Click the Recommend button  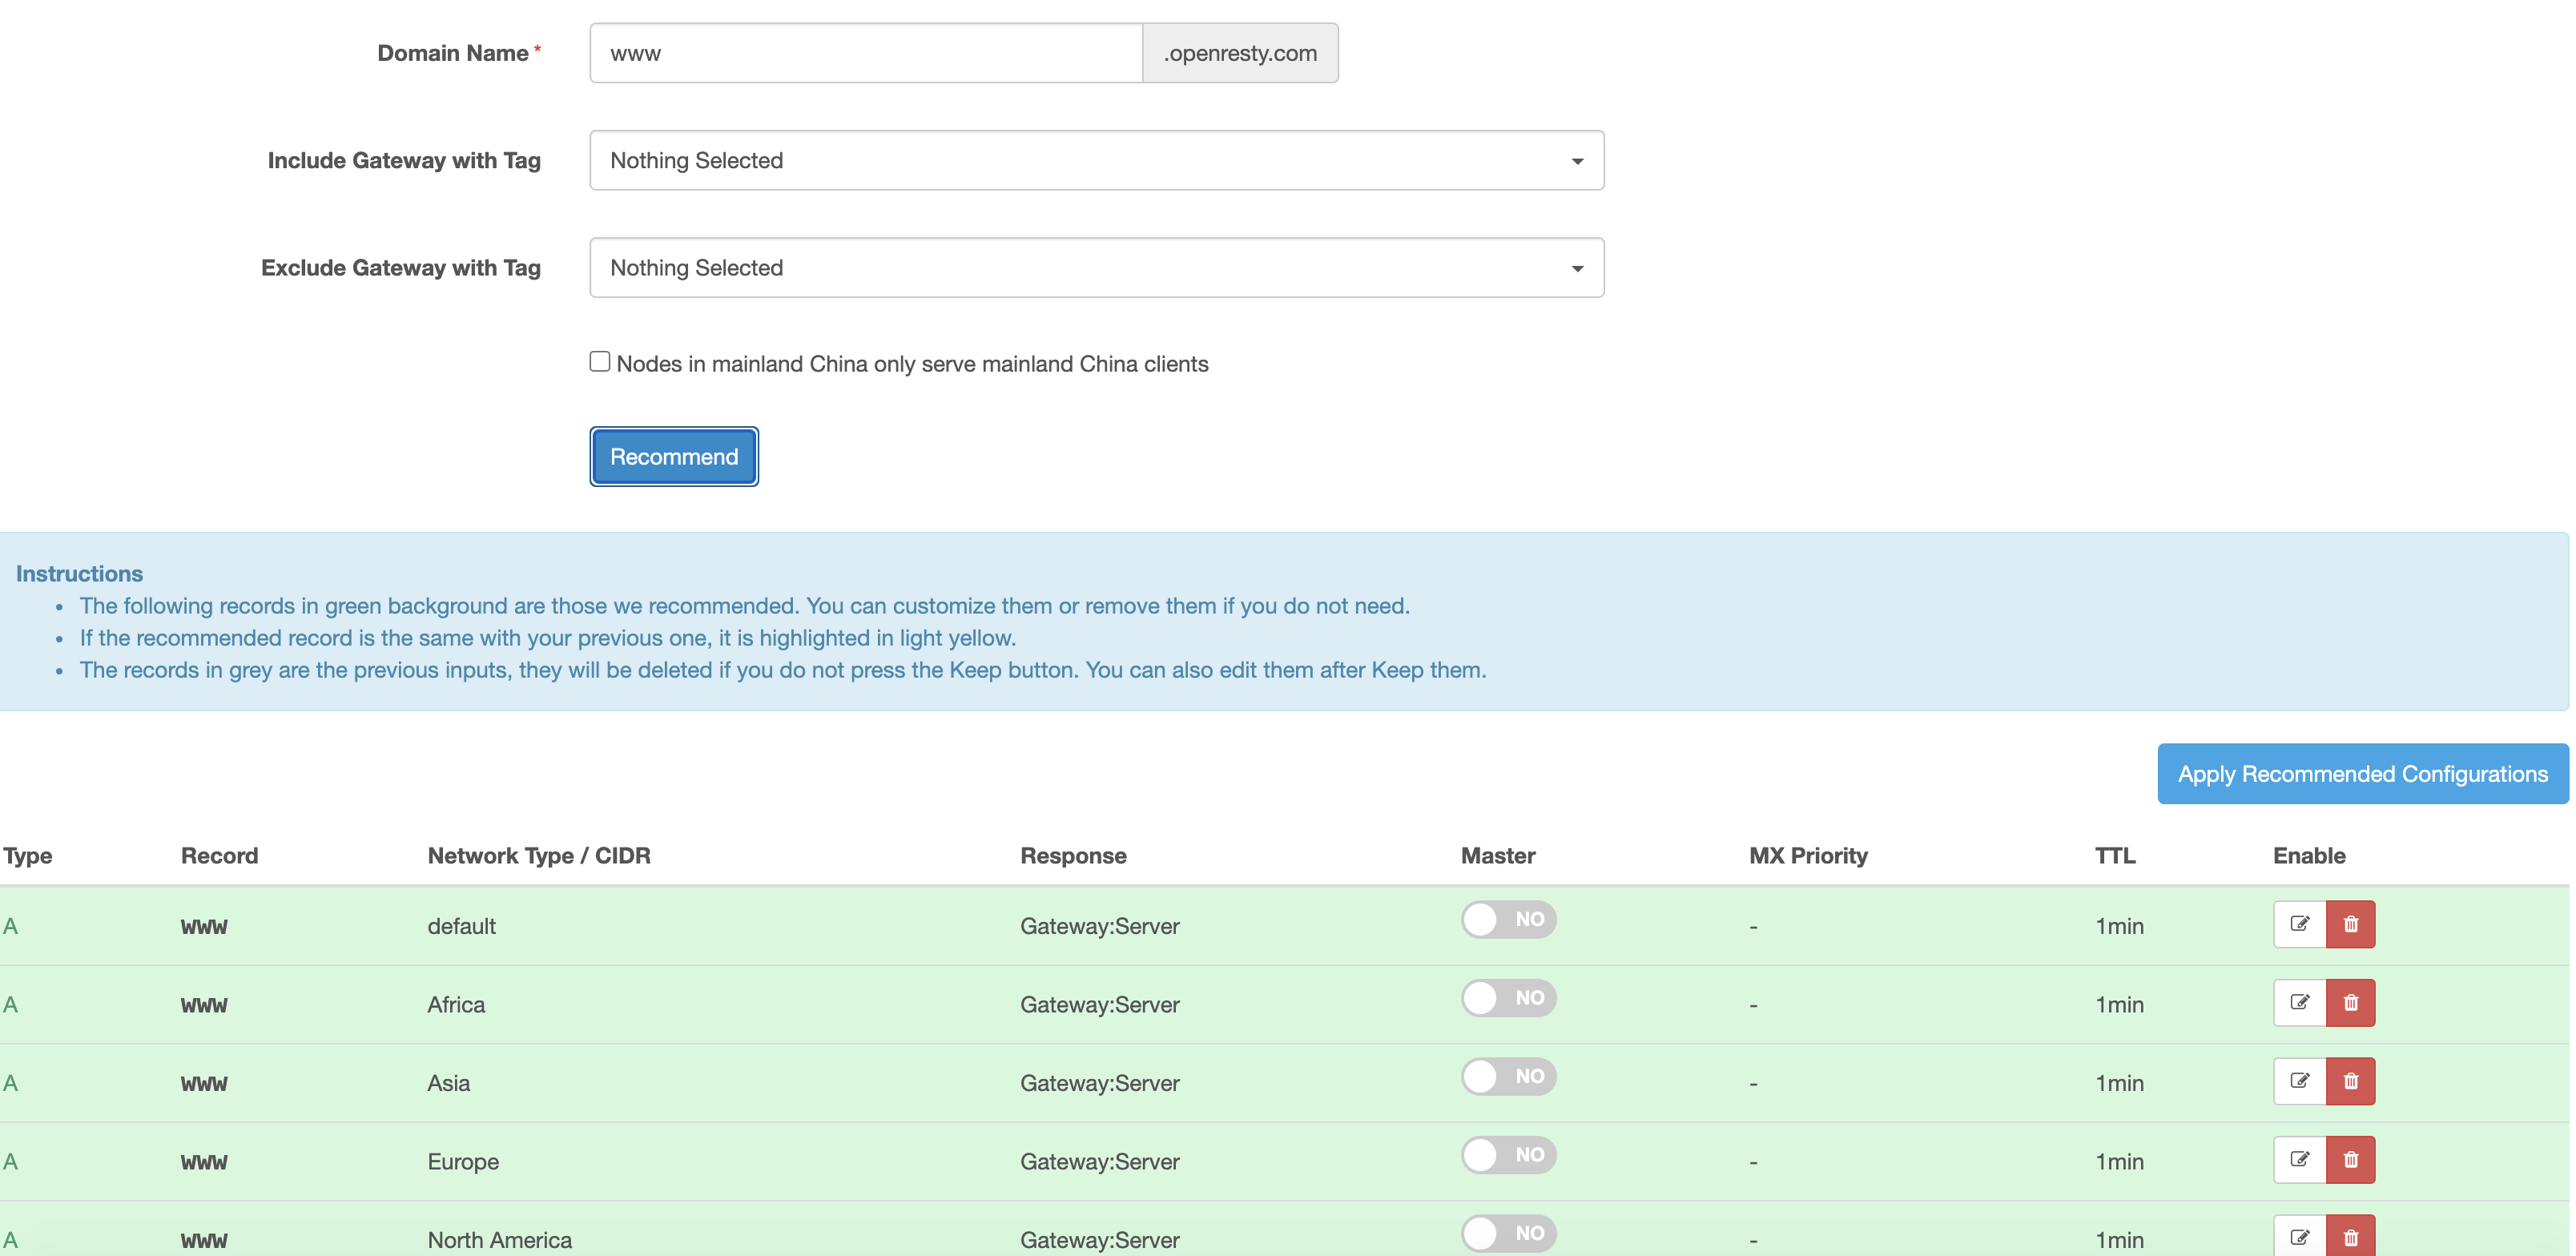point(674,457)
